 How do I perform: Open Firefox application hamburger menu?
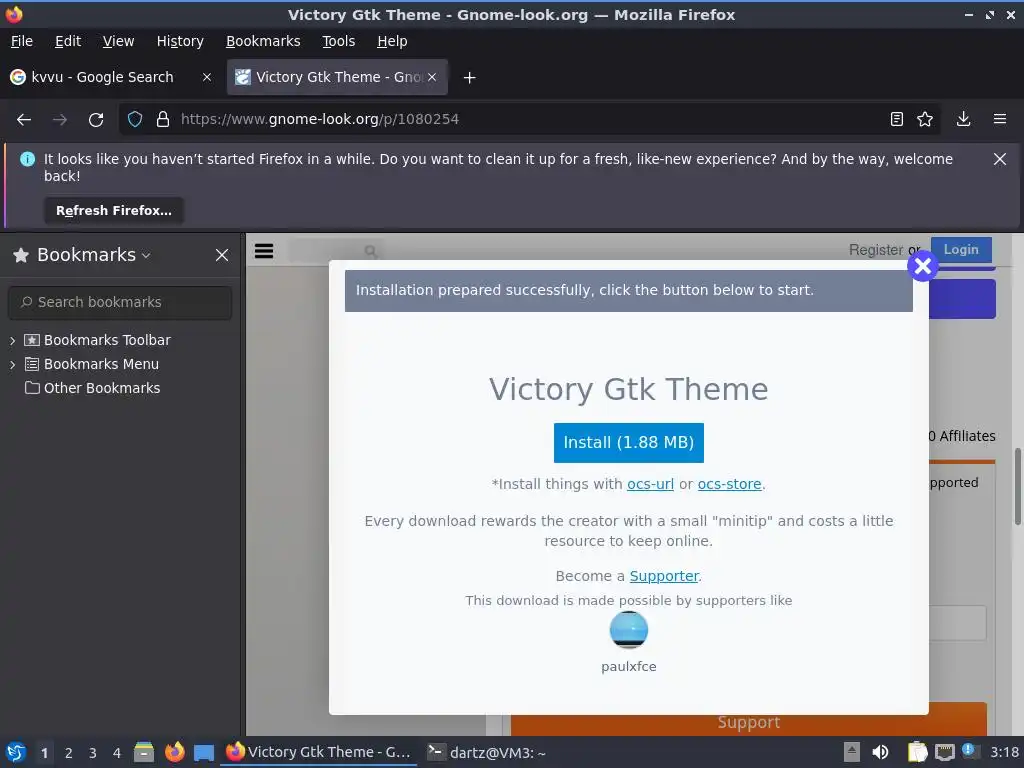1000,120
